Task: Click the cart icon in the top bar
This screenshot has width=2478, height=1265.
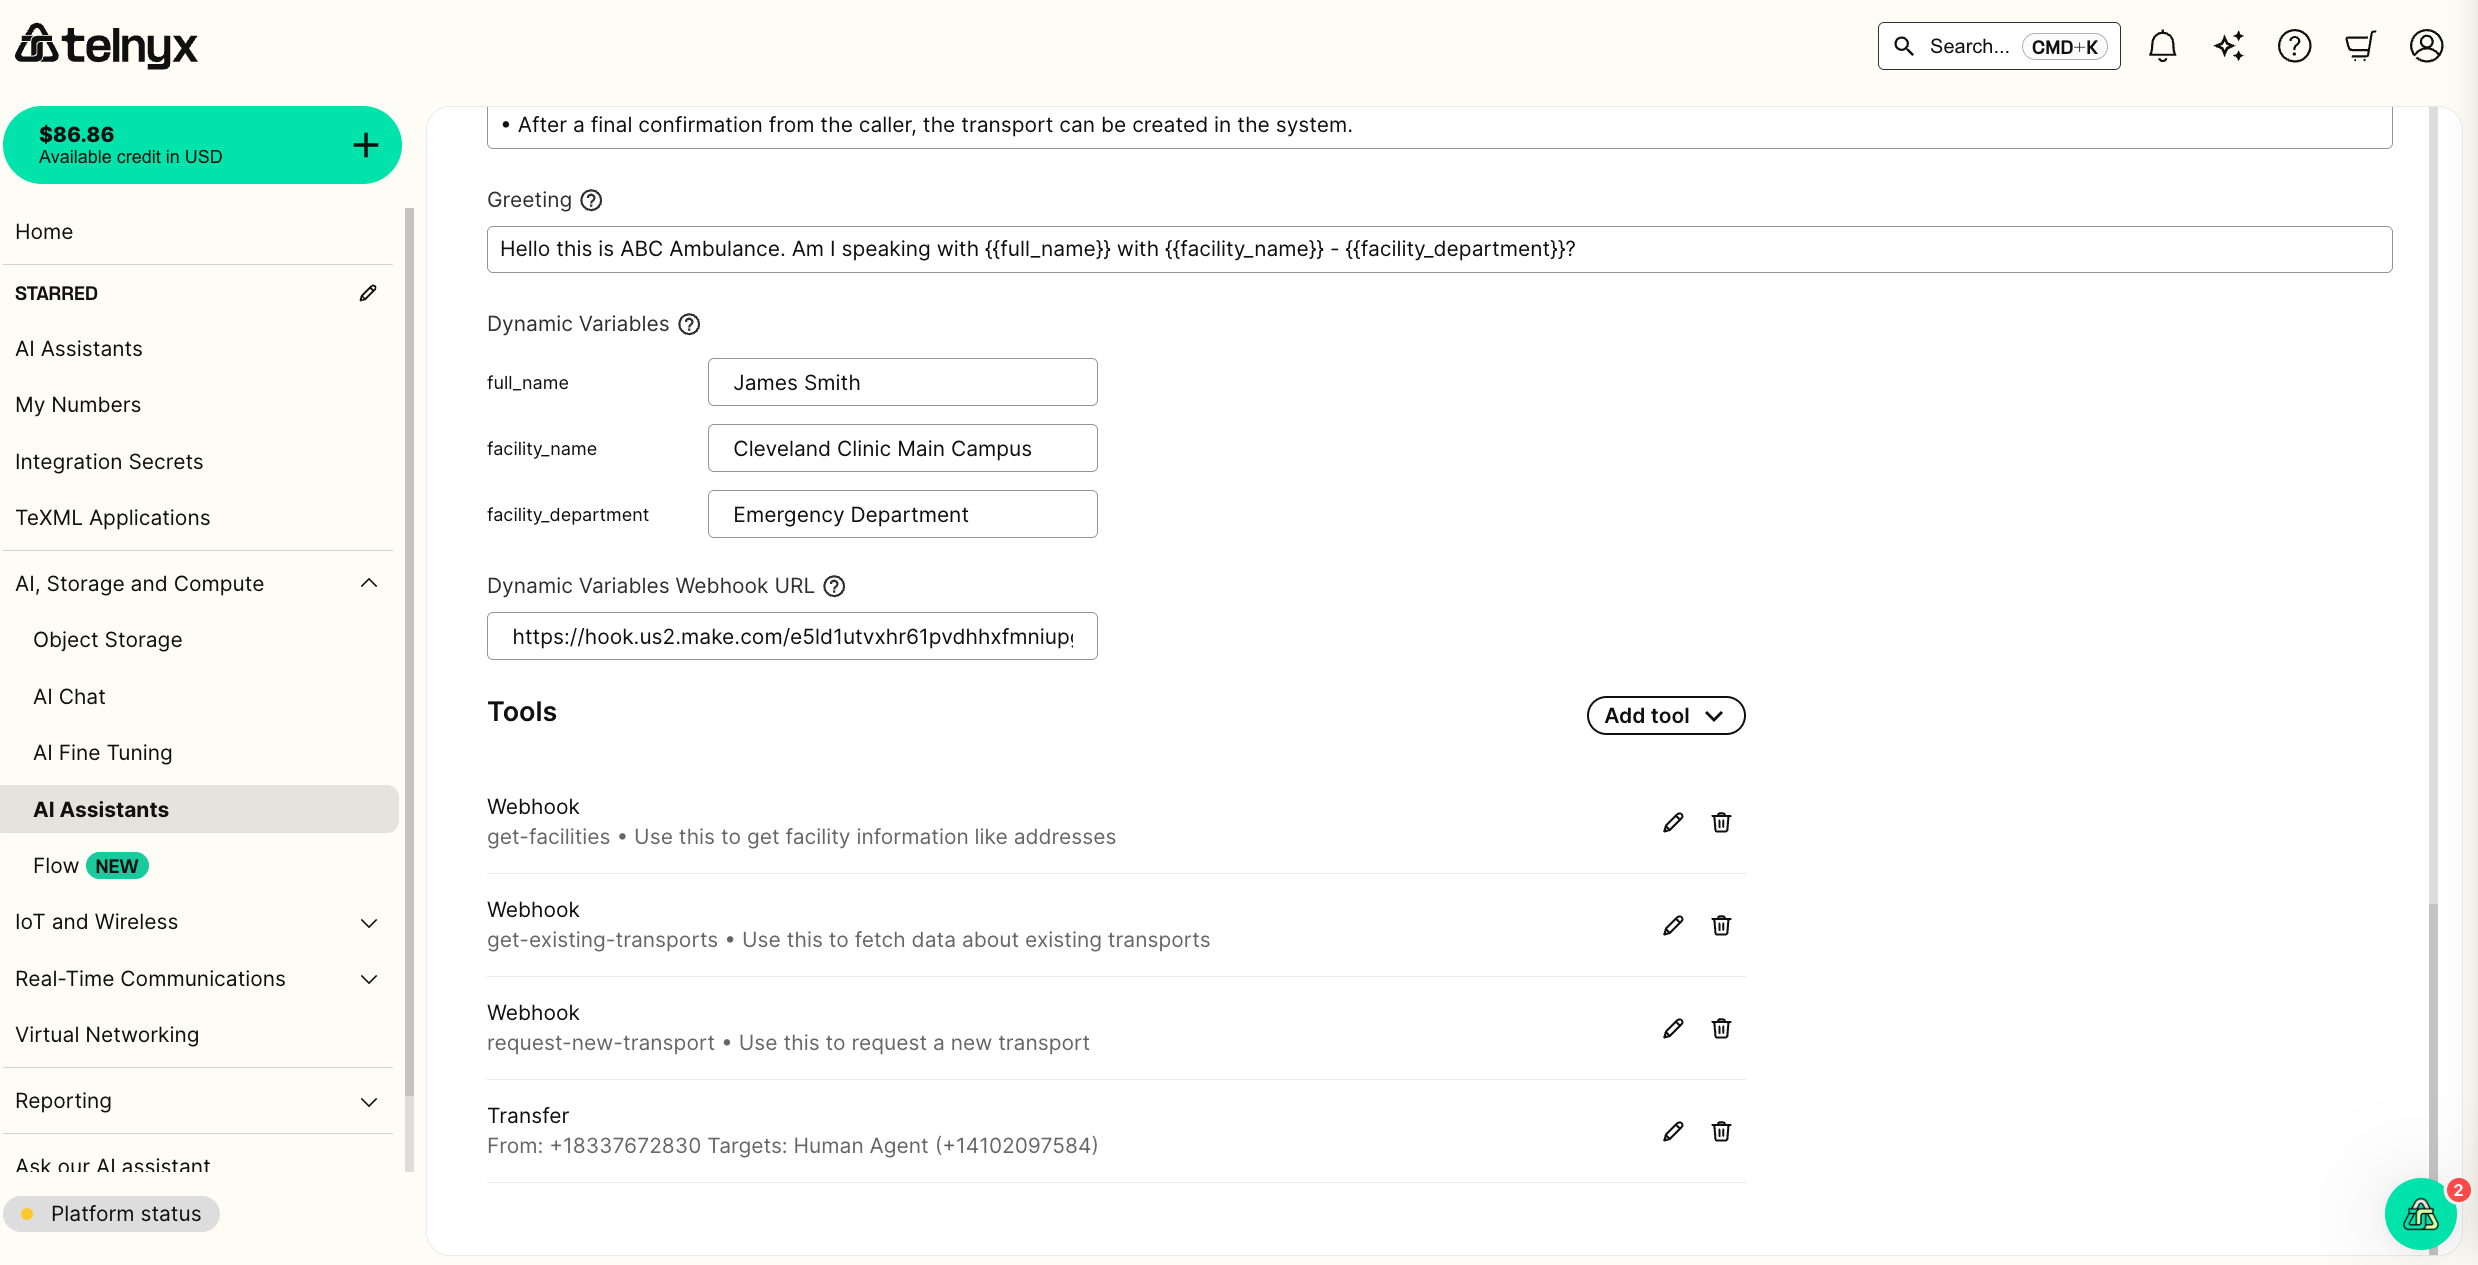Action: [x=2361, y=45]
